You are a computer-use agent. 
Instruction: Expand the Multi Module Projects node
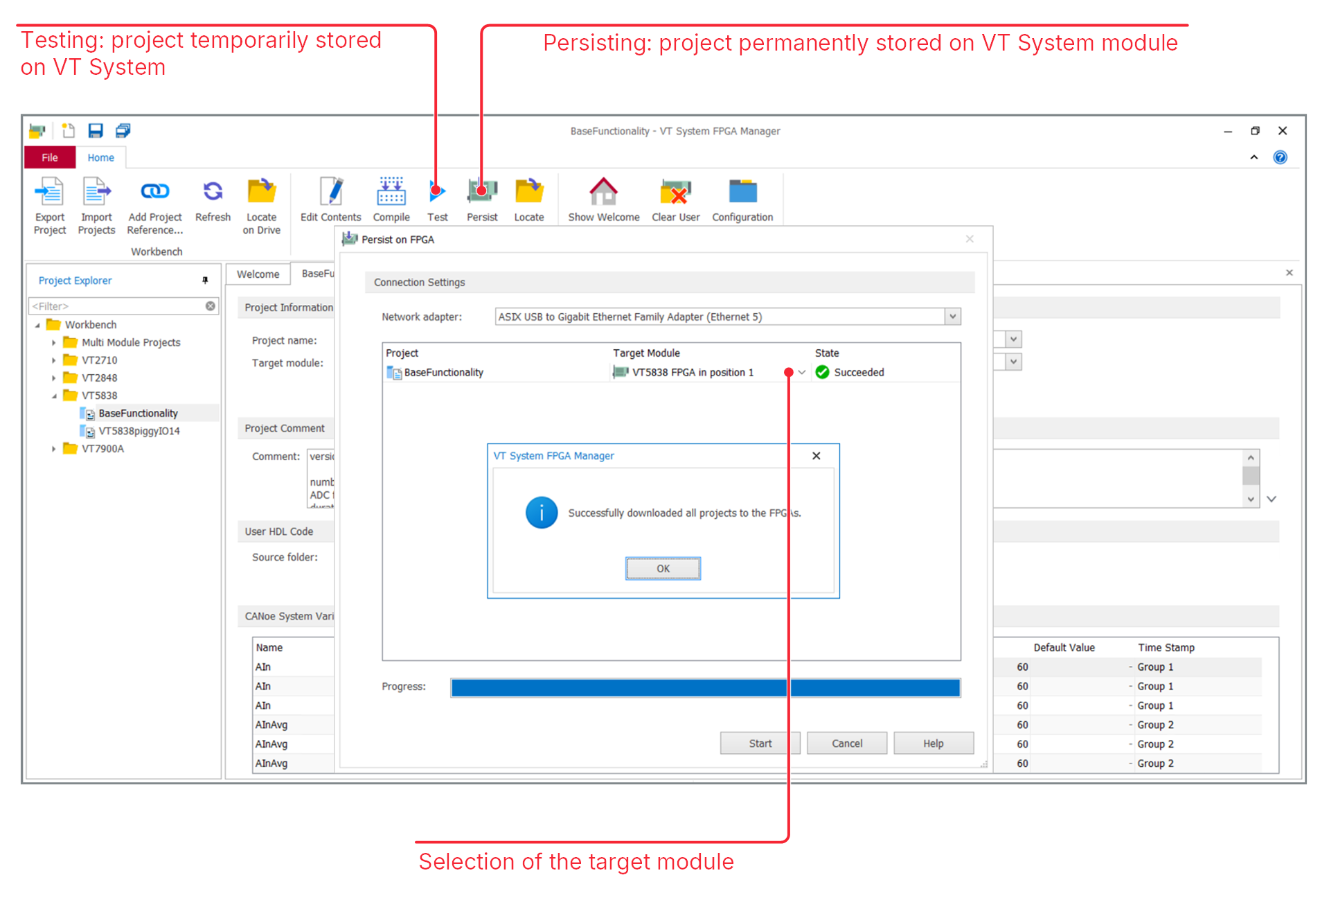pyautogui.click(x=54, y=342)
